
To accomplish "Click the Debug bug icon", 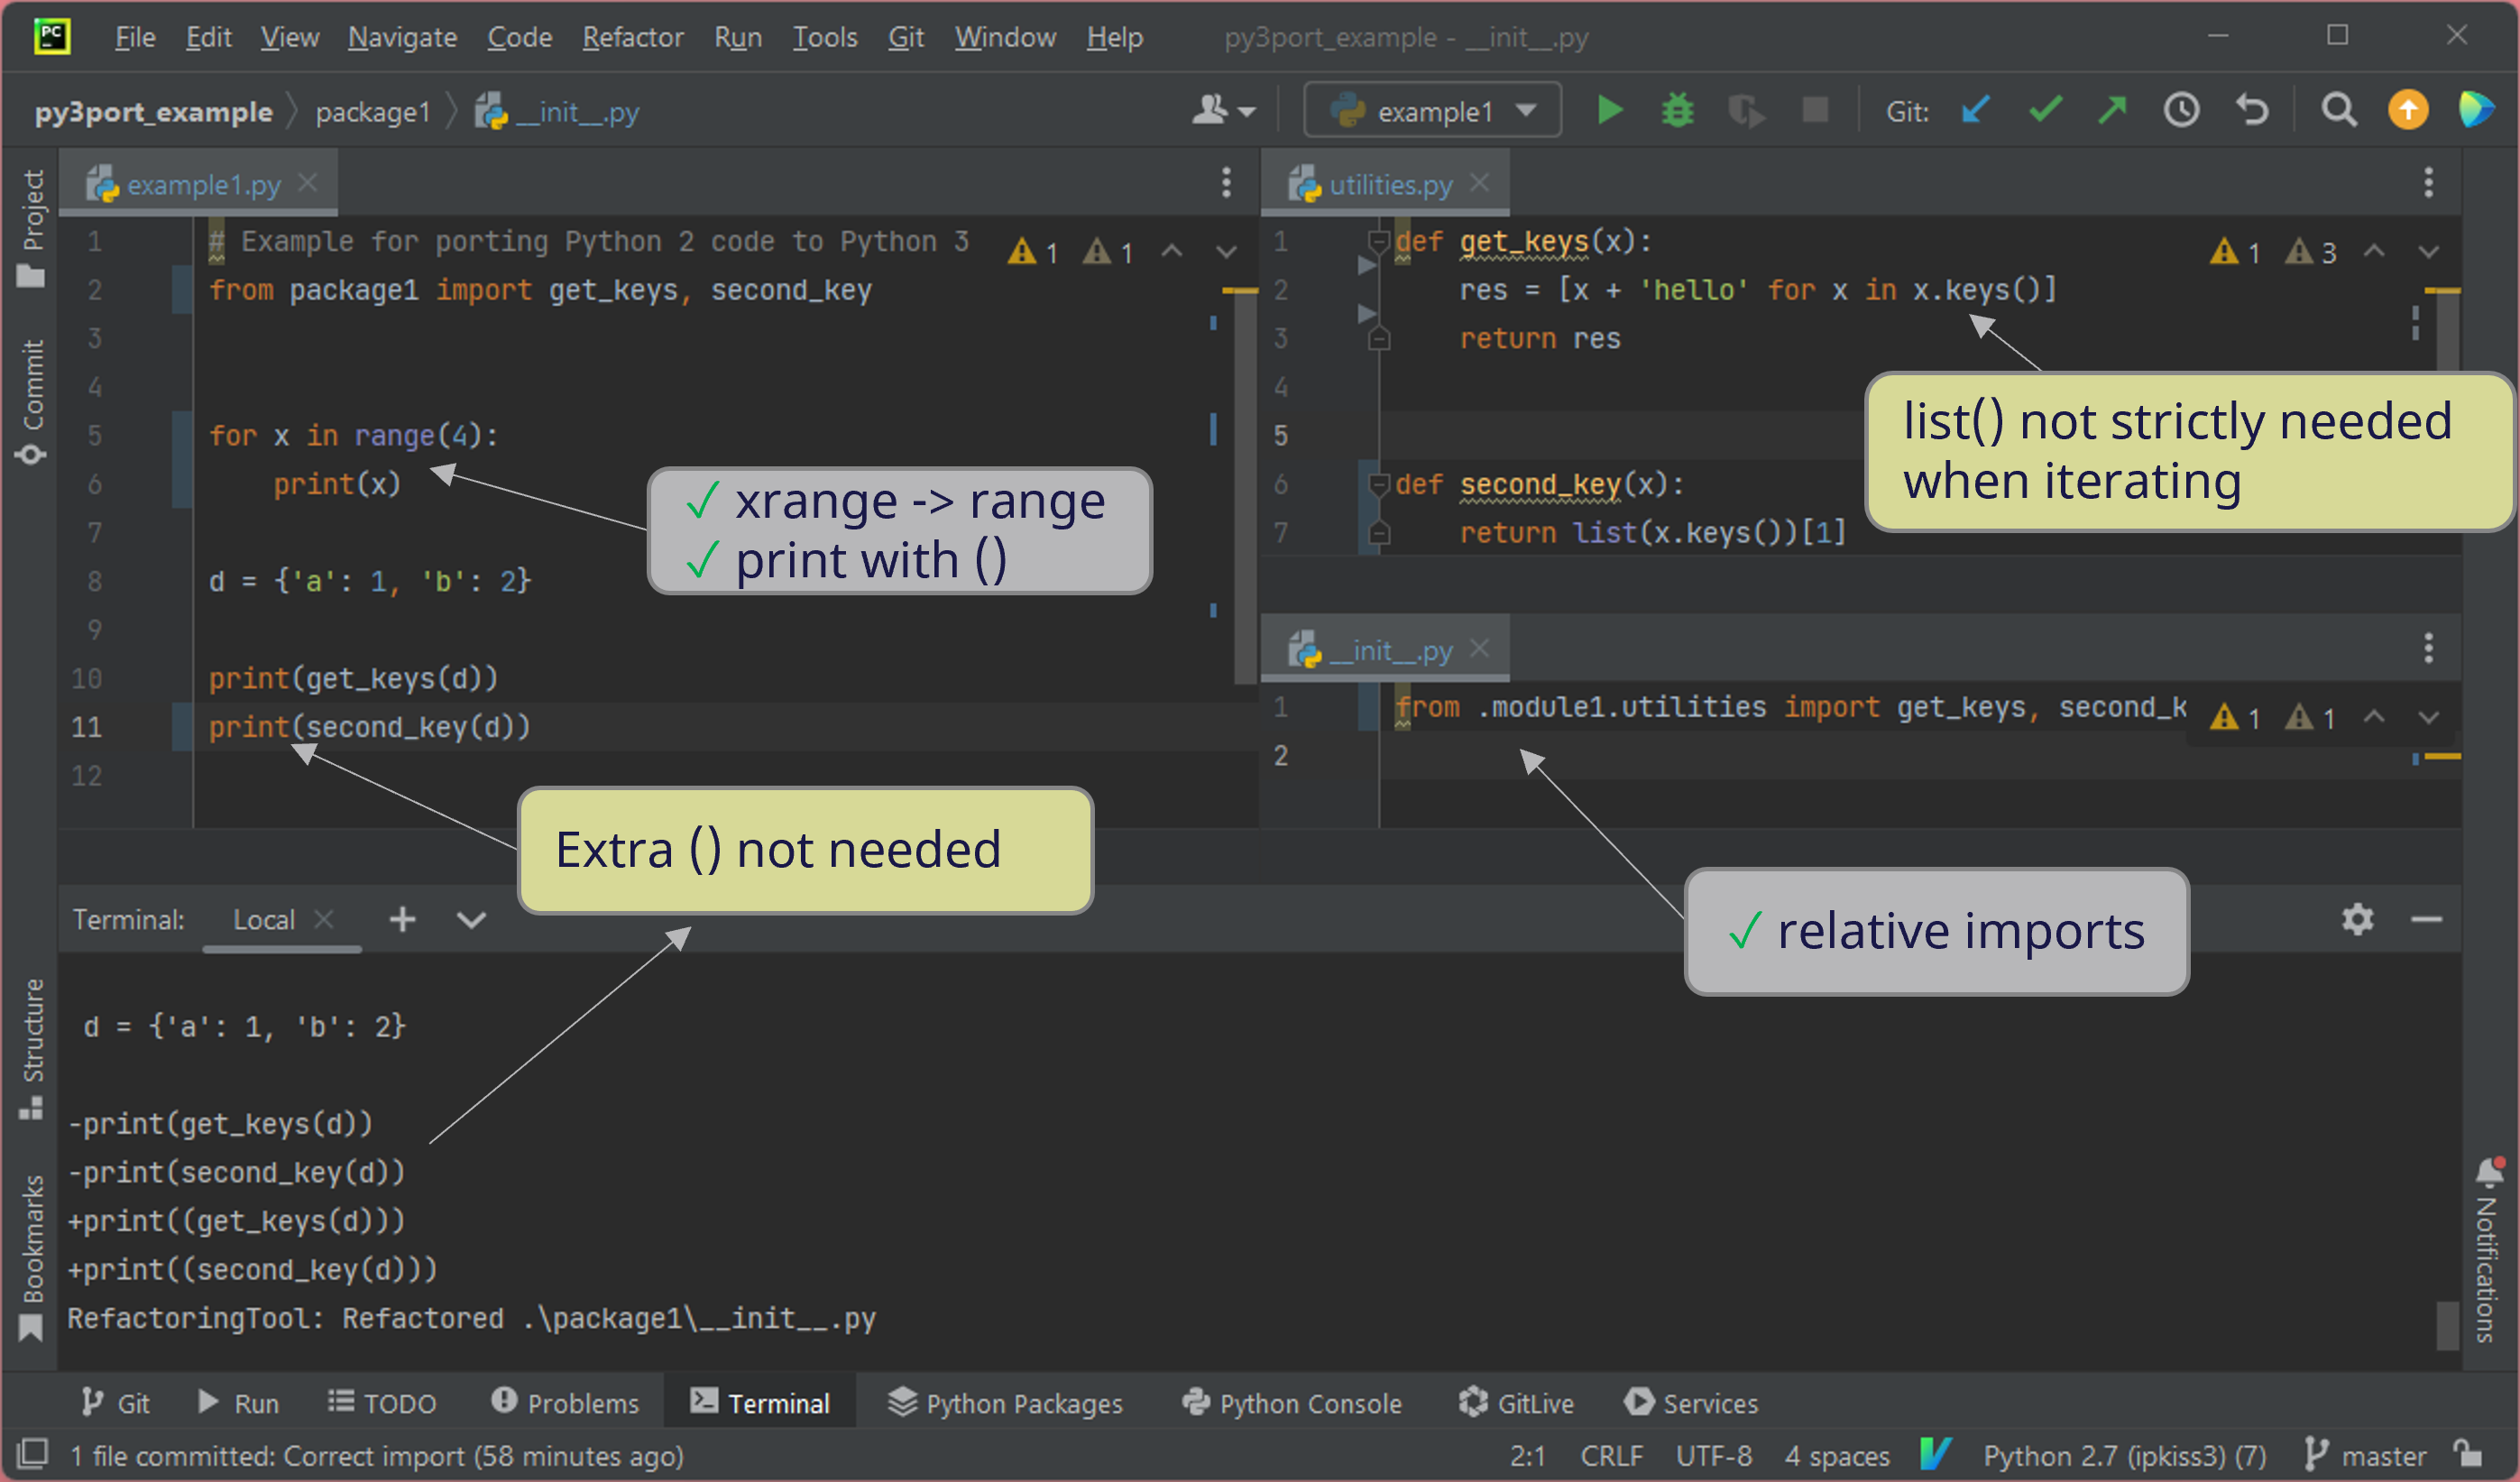I will coord(1677,110).
